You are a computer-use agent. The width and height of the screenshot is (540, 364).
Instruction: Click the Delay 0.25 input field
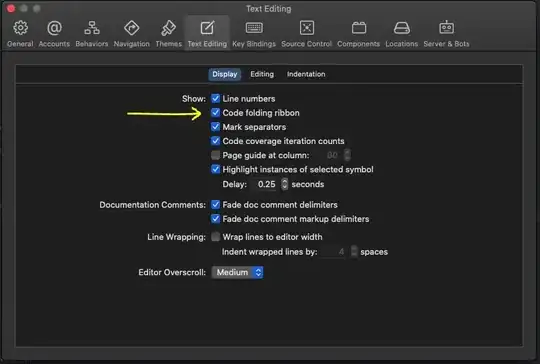click(264, 184)
